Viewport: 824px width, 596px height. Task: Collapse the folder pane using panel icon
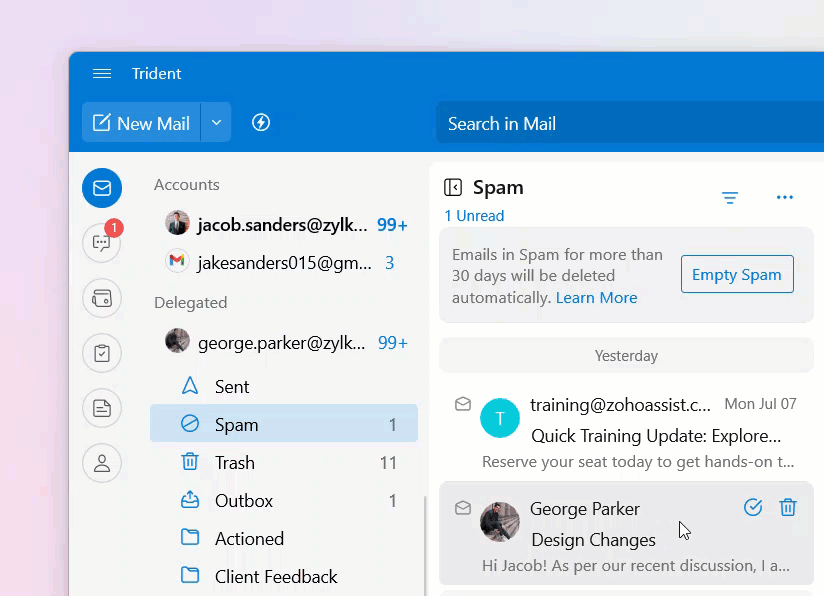[x=452, y=187]
